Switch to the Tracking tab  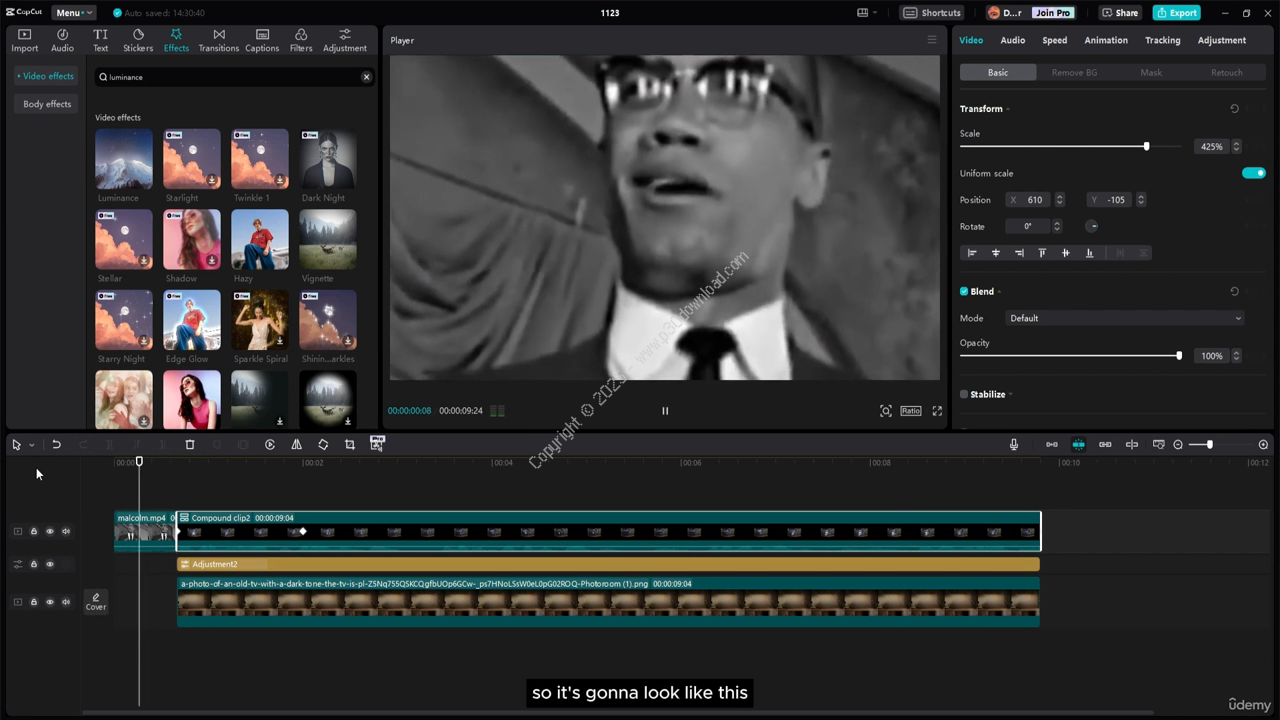1163,40
